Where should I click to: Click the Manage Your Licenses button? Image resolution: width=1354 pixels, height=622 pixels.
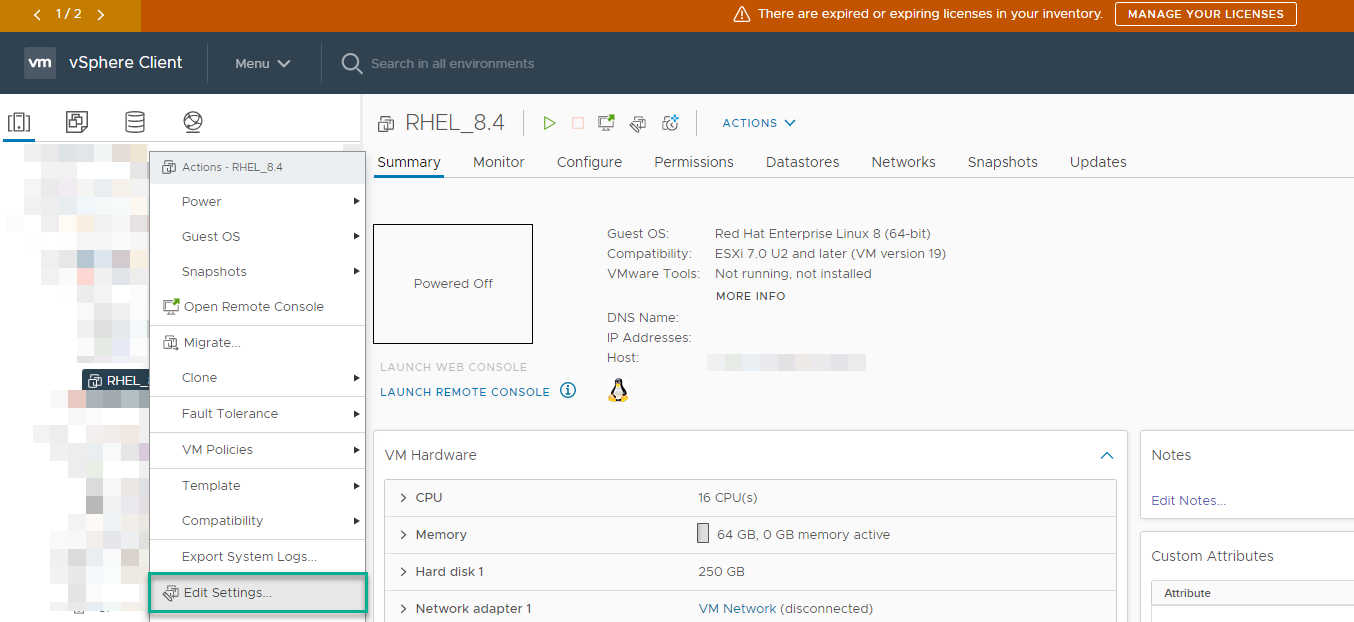tap(1206, 14)
